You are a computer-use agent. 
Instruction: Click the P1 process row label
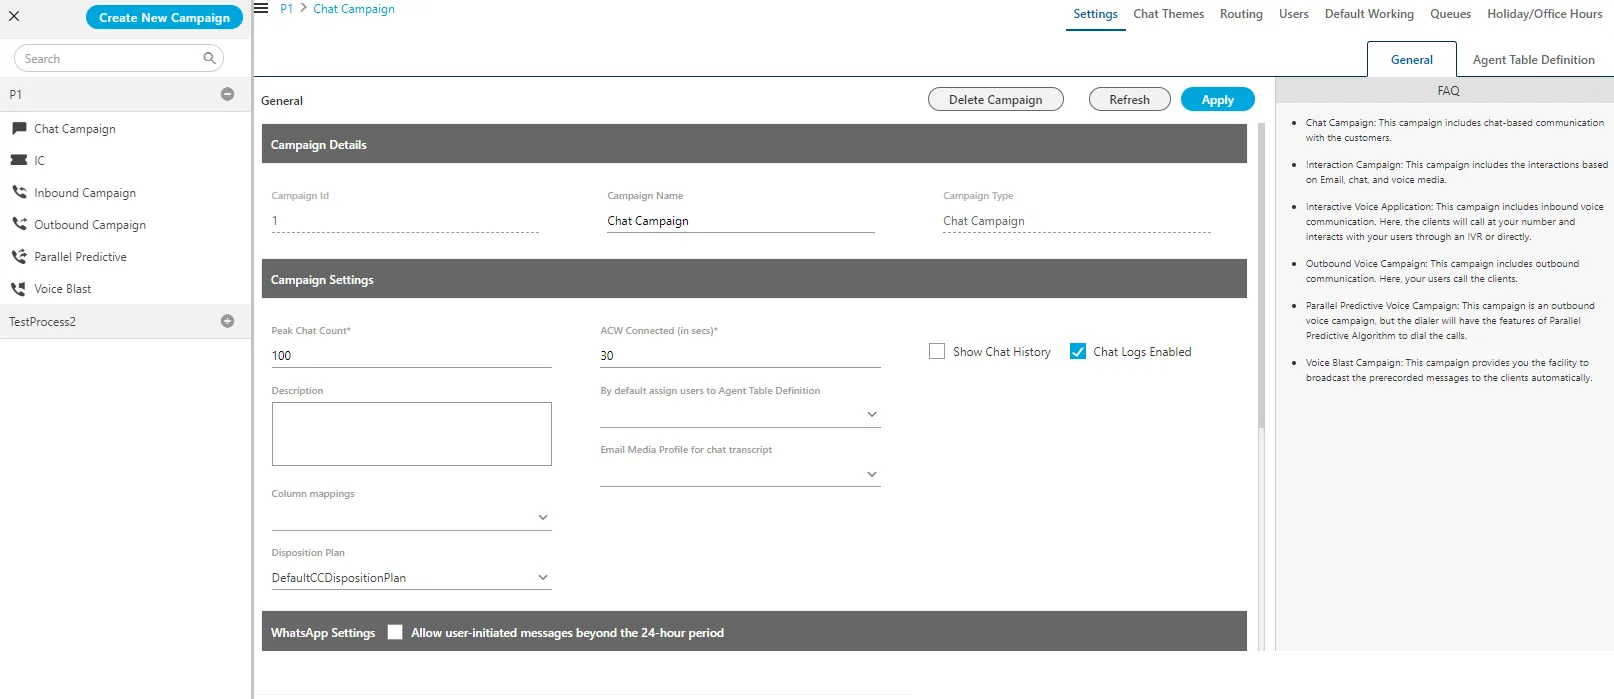point(15,95)
